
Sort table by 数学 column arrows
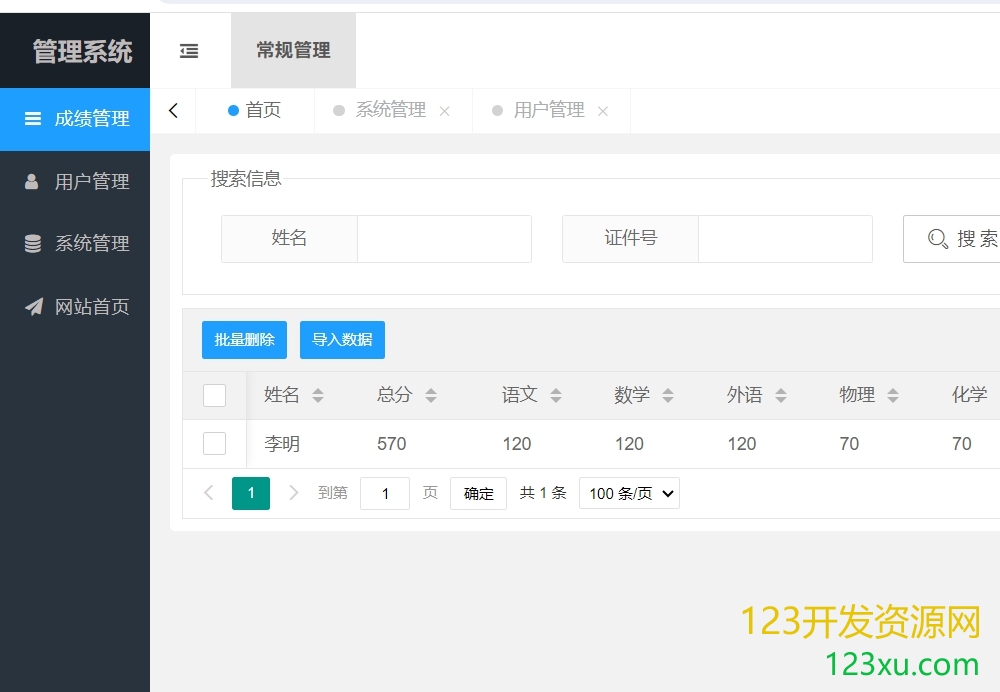(x=668, y=396)
